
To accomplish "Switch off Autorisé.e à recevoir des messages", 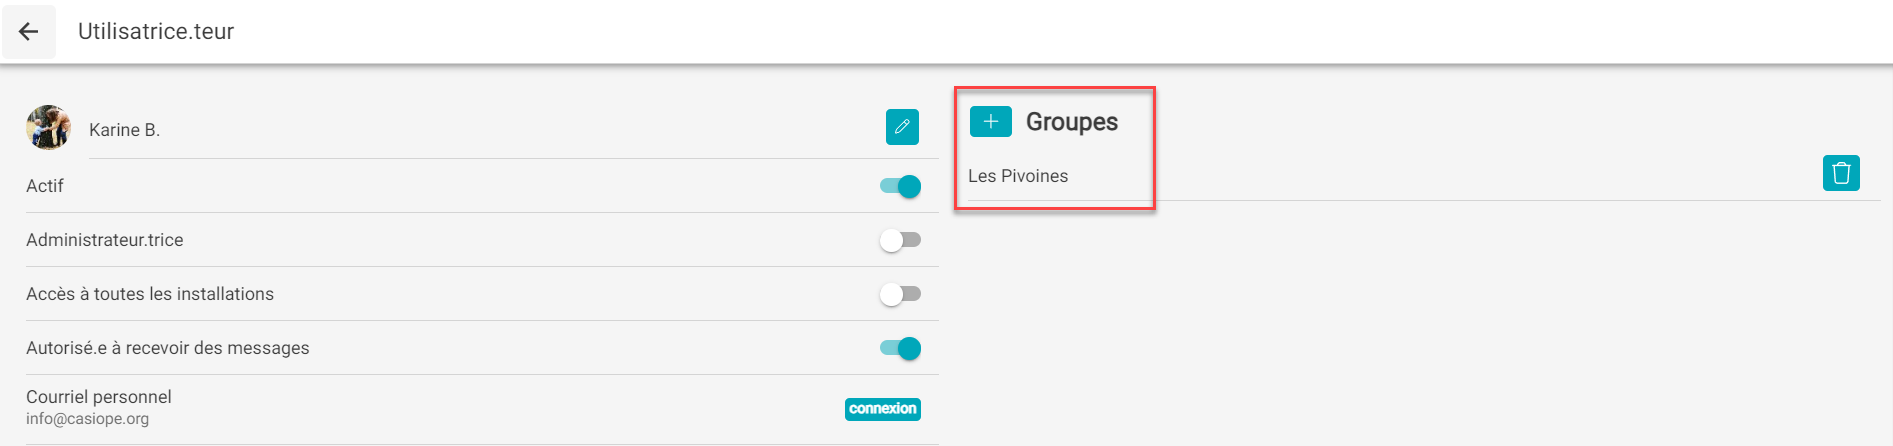I will click(x=901, y=348).
